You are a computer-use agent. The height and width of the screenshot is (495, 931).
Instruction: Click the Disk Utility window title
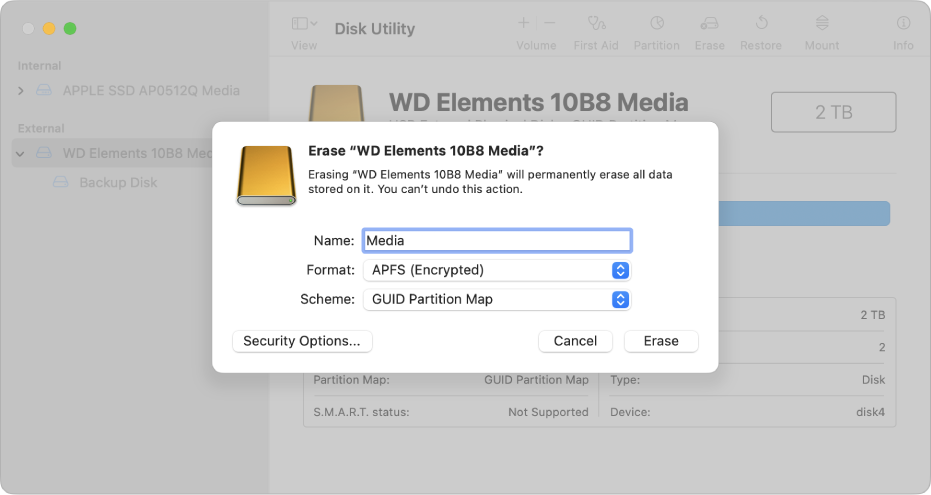point(375,28)
